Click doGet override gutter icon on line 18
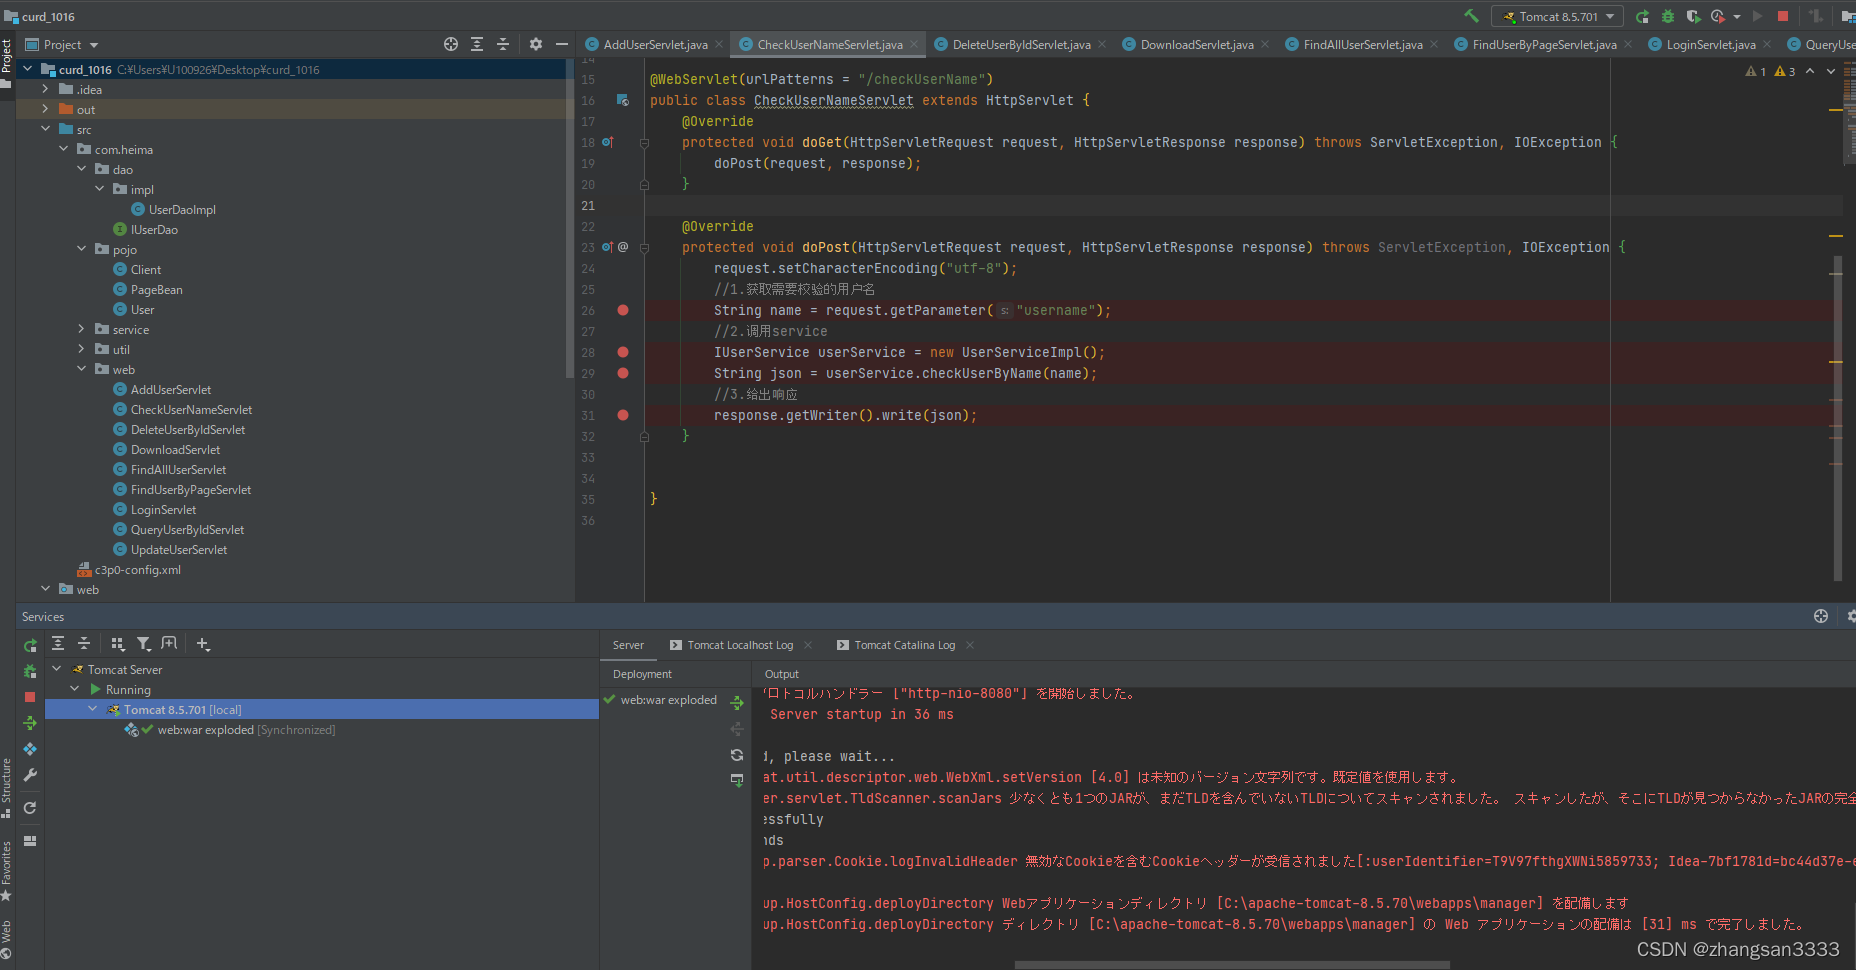The image size is (1856, 970). point(607,142)
